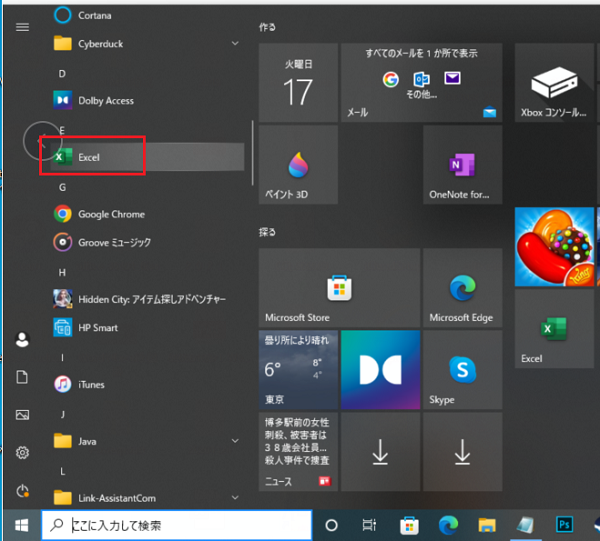Open the Documents sidebar icon
Viewport: 600px width, 541px height.
pyautogui.click(x=22, y=377)
